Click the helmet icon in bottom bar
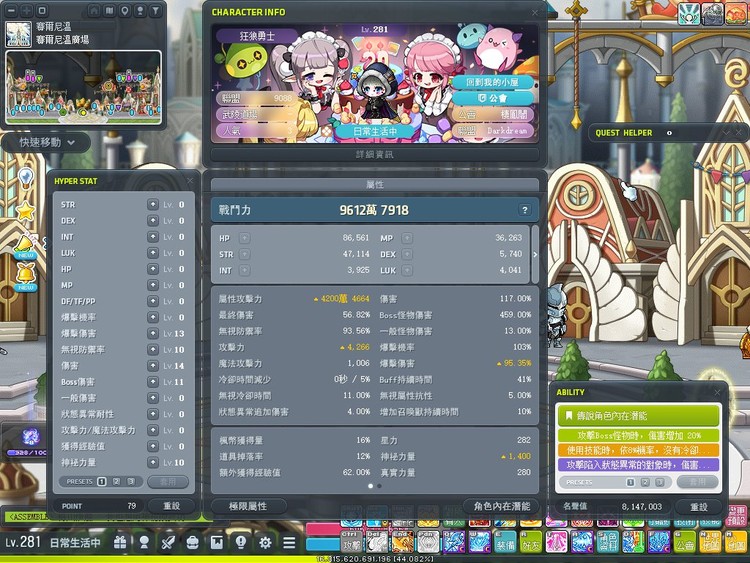750x563 pixels. pyautogui.click(x=192, y=542)
